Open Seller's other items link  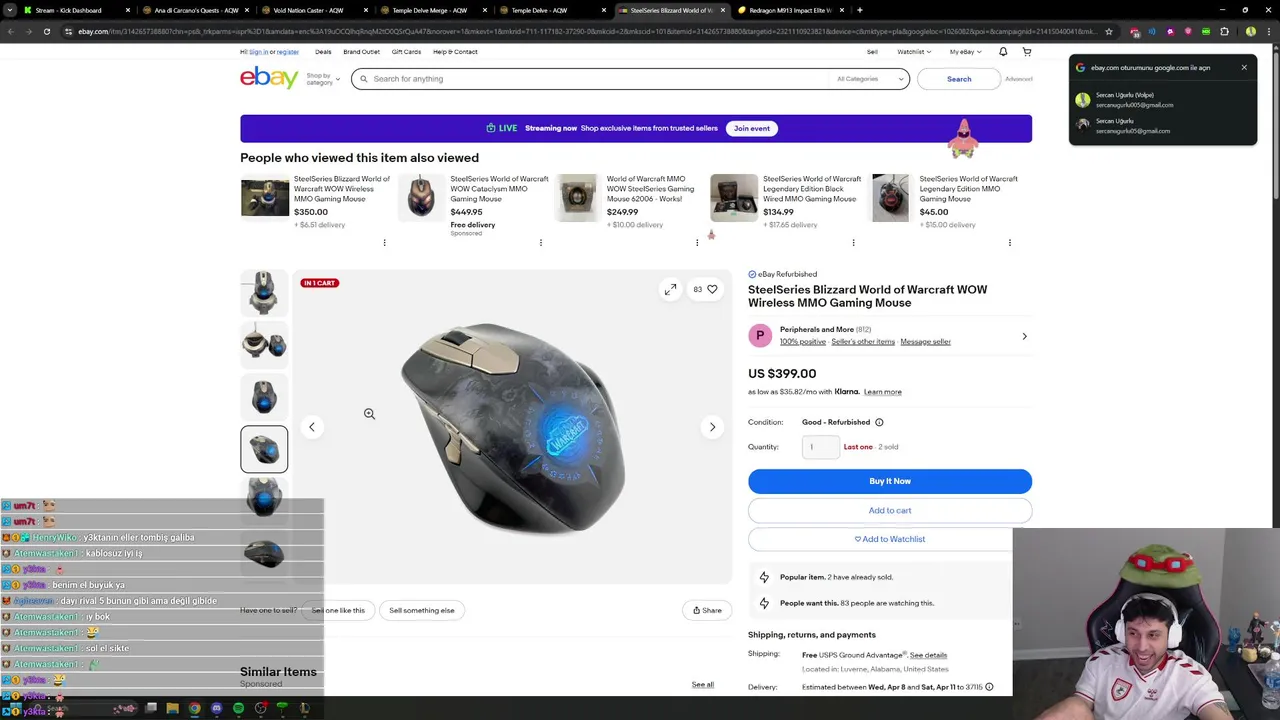point(863,342)
